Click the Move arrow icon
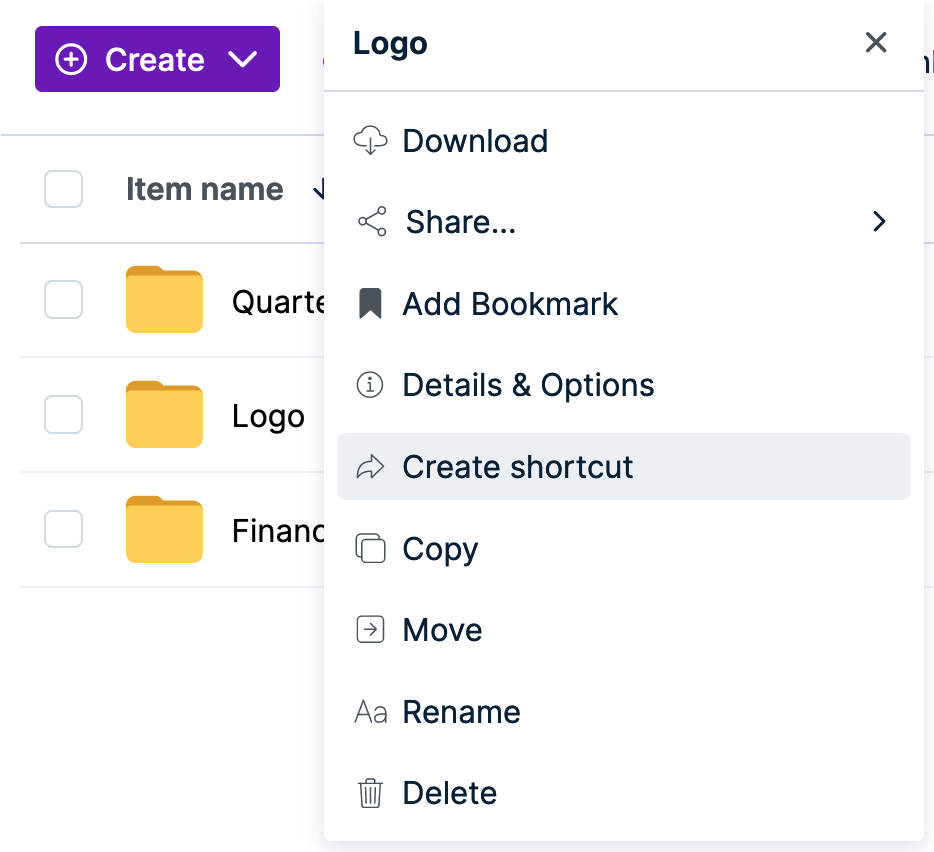The width and height of the screenshot is (934, 852). point(371,630)
